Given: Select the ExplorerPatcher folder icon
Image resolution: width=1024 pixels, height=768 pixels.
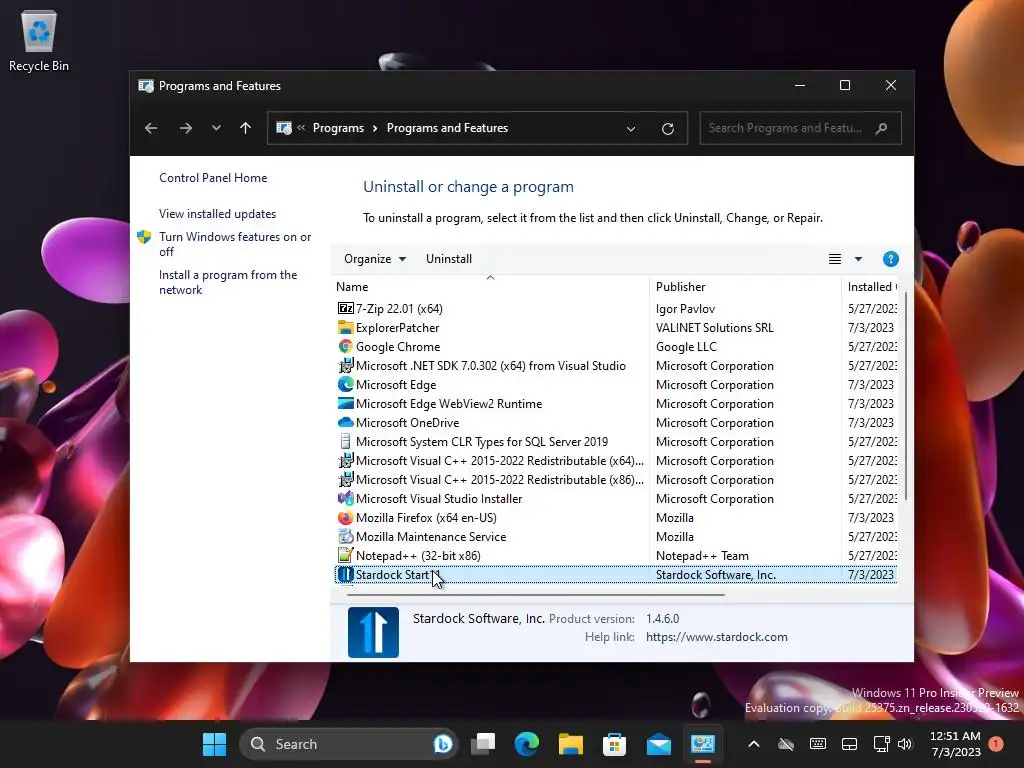Looking at the screenshot, I should [x=345, y=327].
